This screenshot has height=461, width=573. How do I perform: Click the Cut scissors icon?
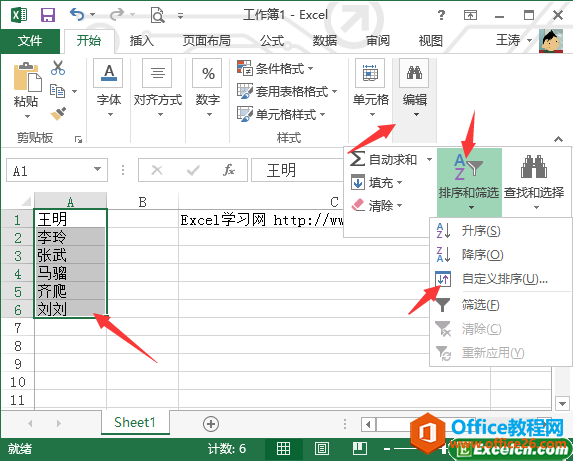click(58, 68)
